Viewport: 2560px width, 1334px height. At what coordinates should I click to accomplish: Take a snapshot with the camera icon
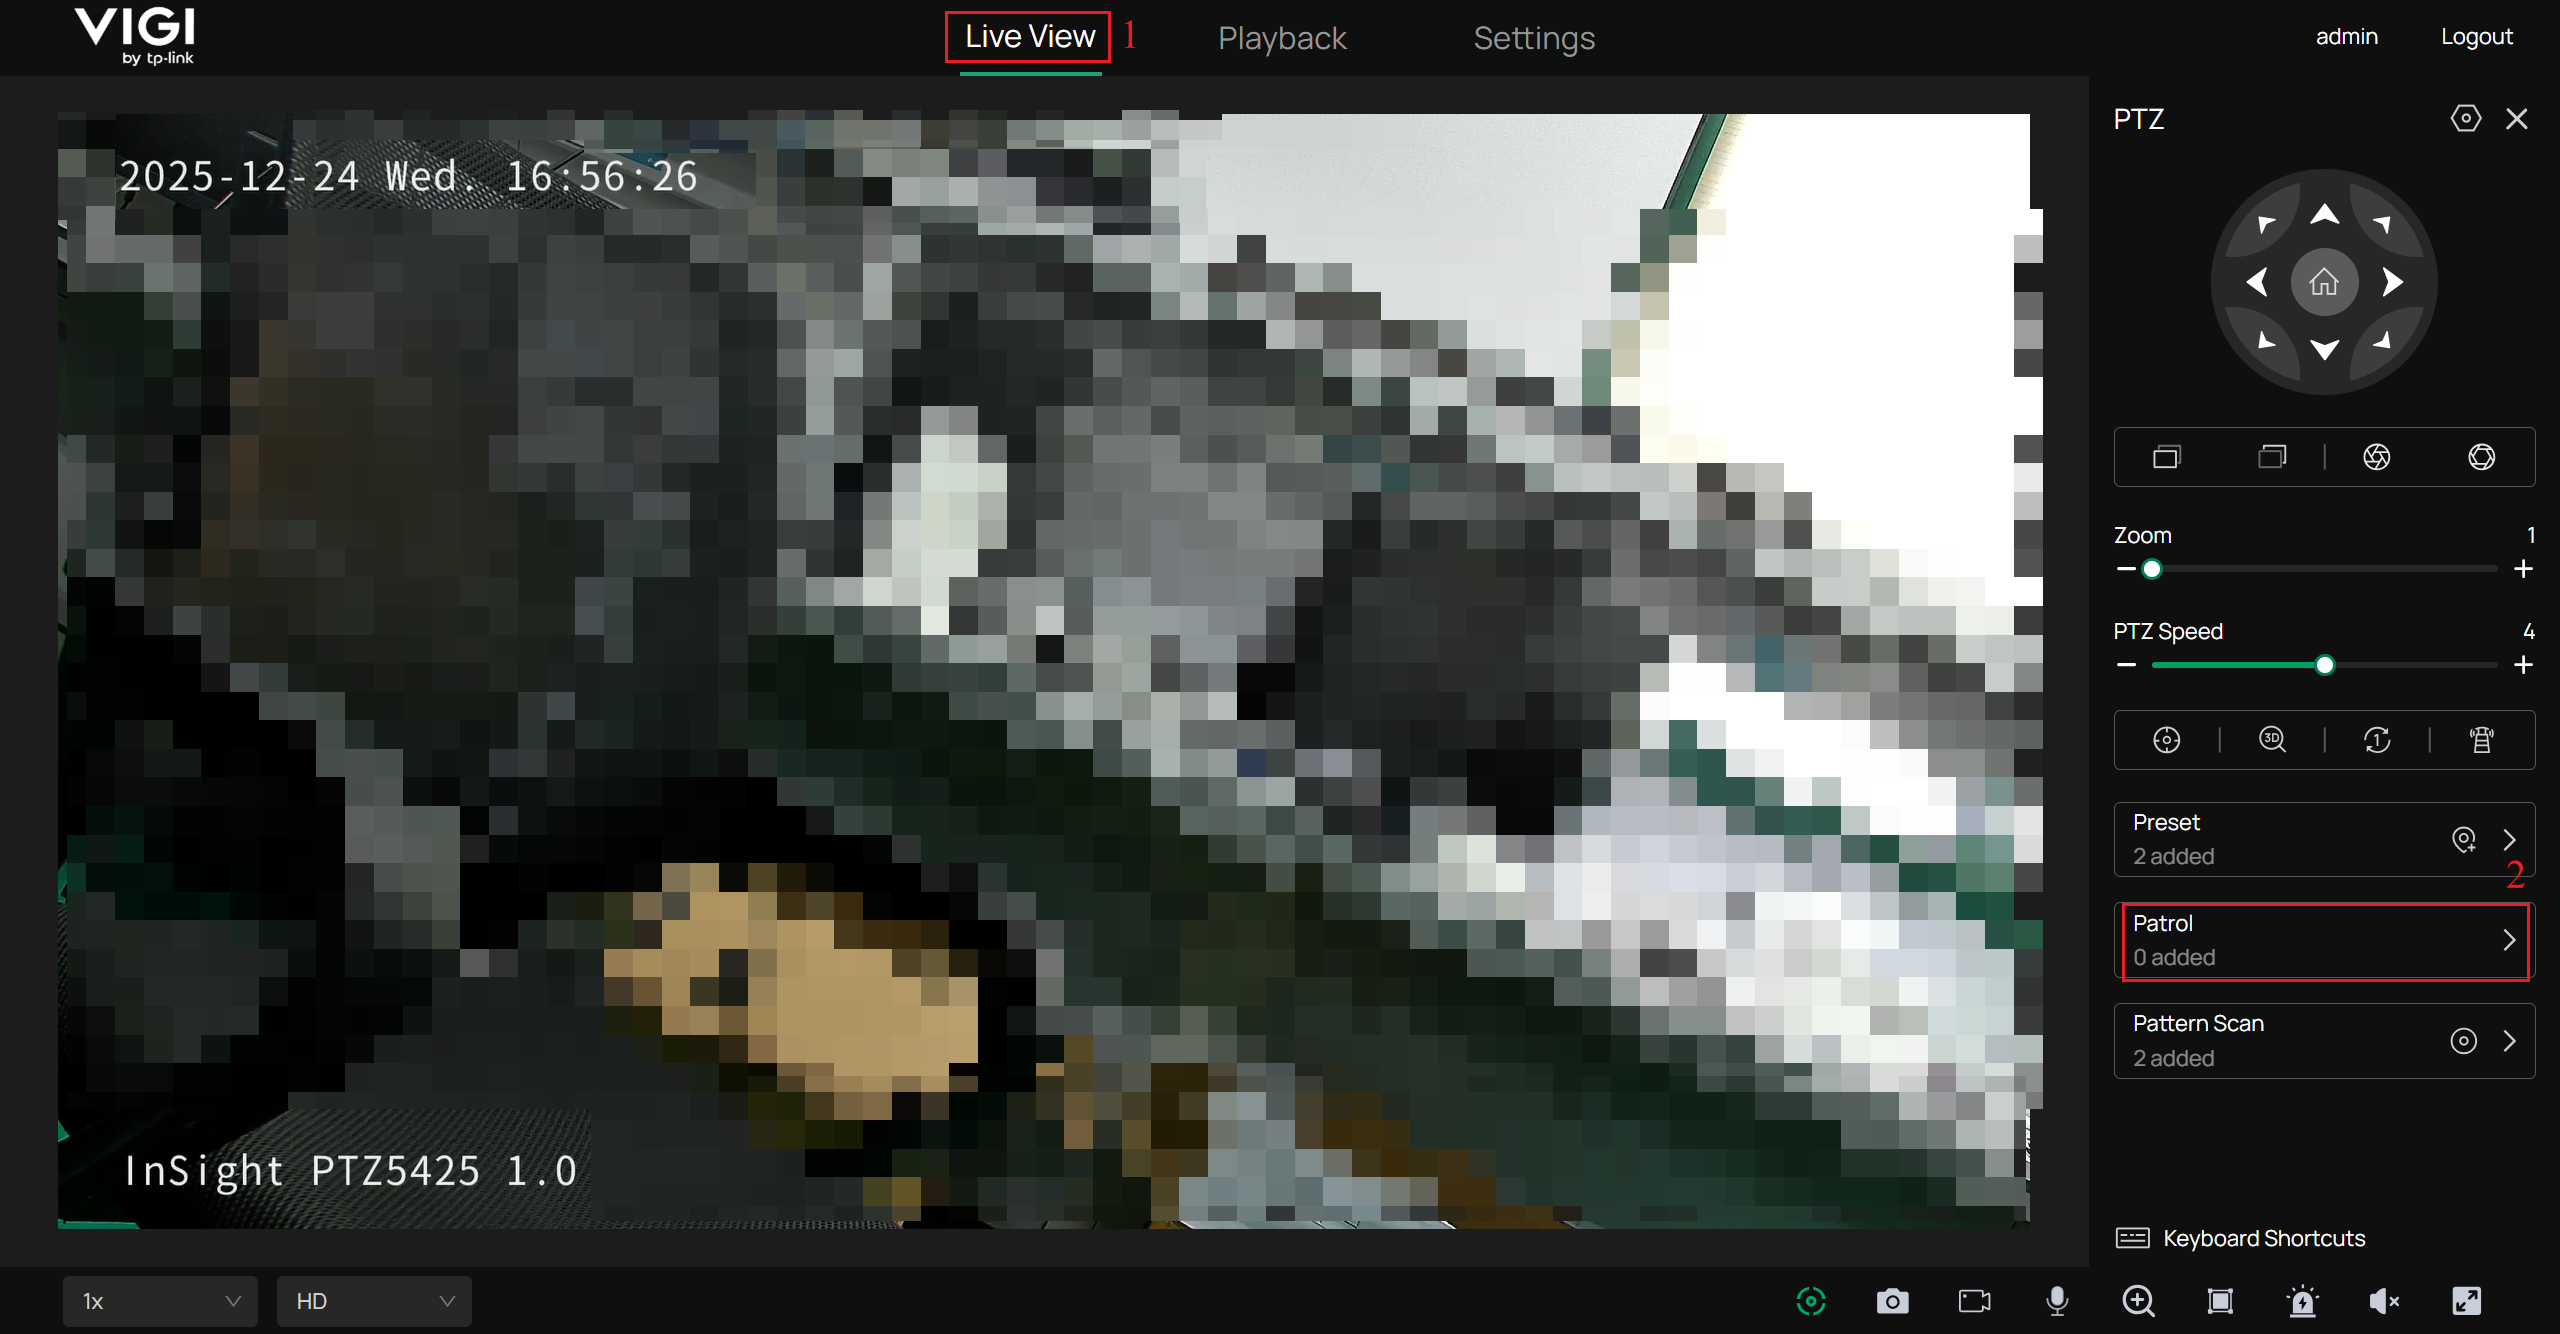1892,1301
